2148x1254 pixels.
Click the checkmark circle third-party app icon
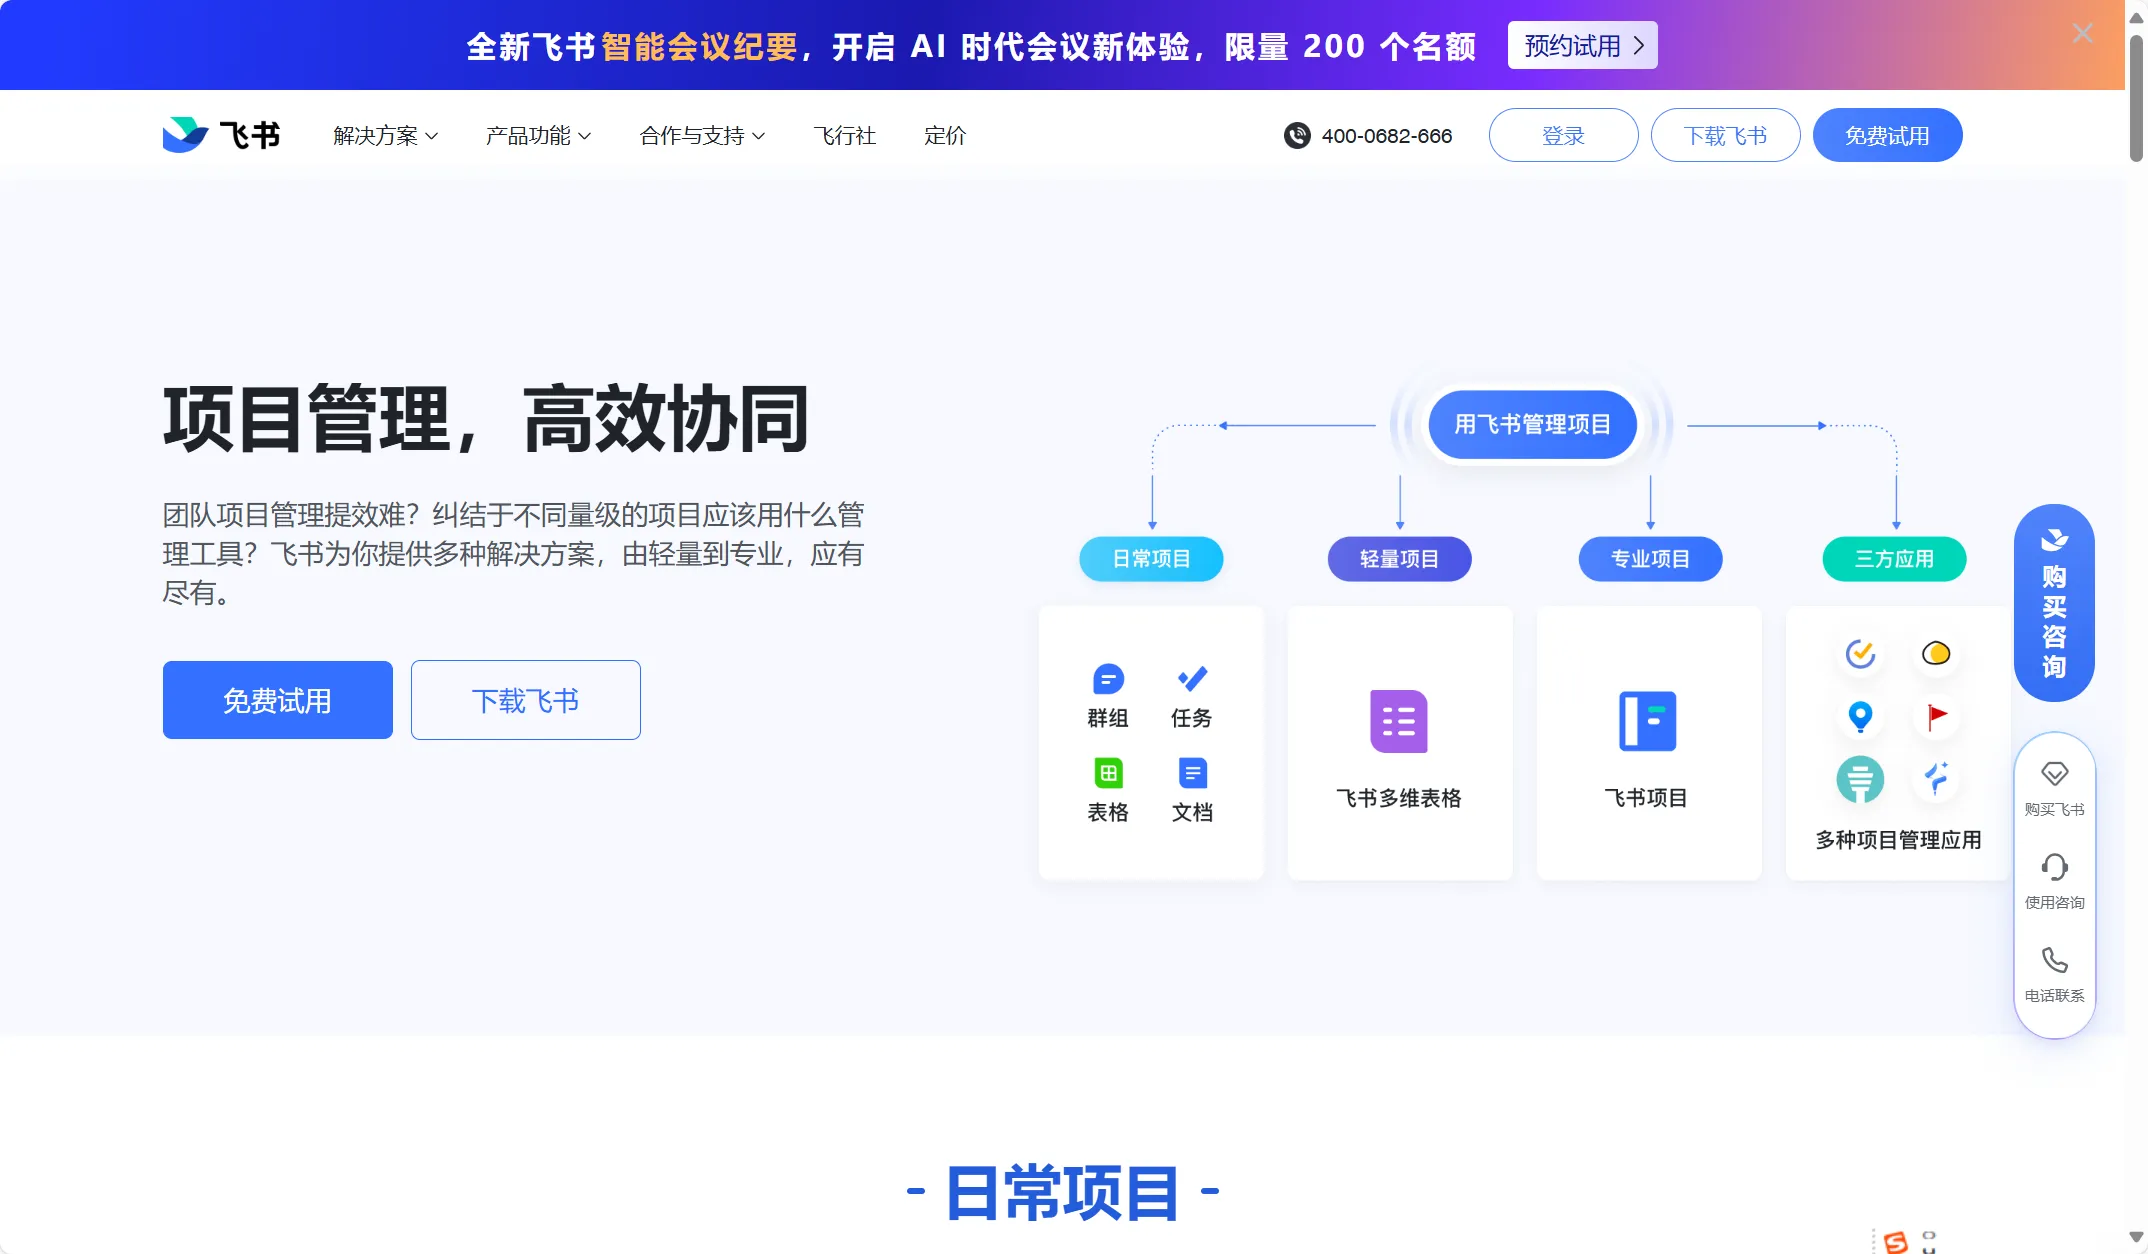[1860, 654]
